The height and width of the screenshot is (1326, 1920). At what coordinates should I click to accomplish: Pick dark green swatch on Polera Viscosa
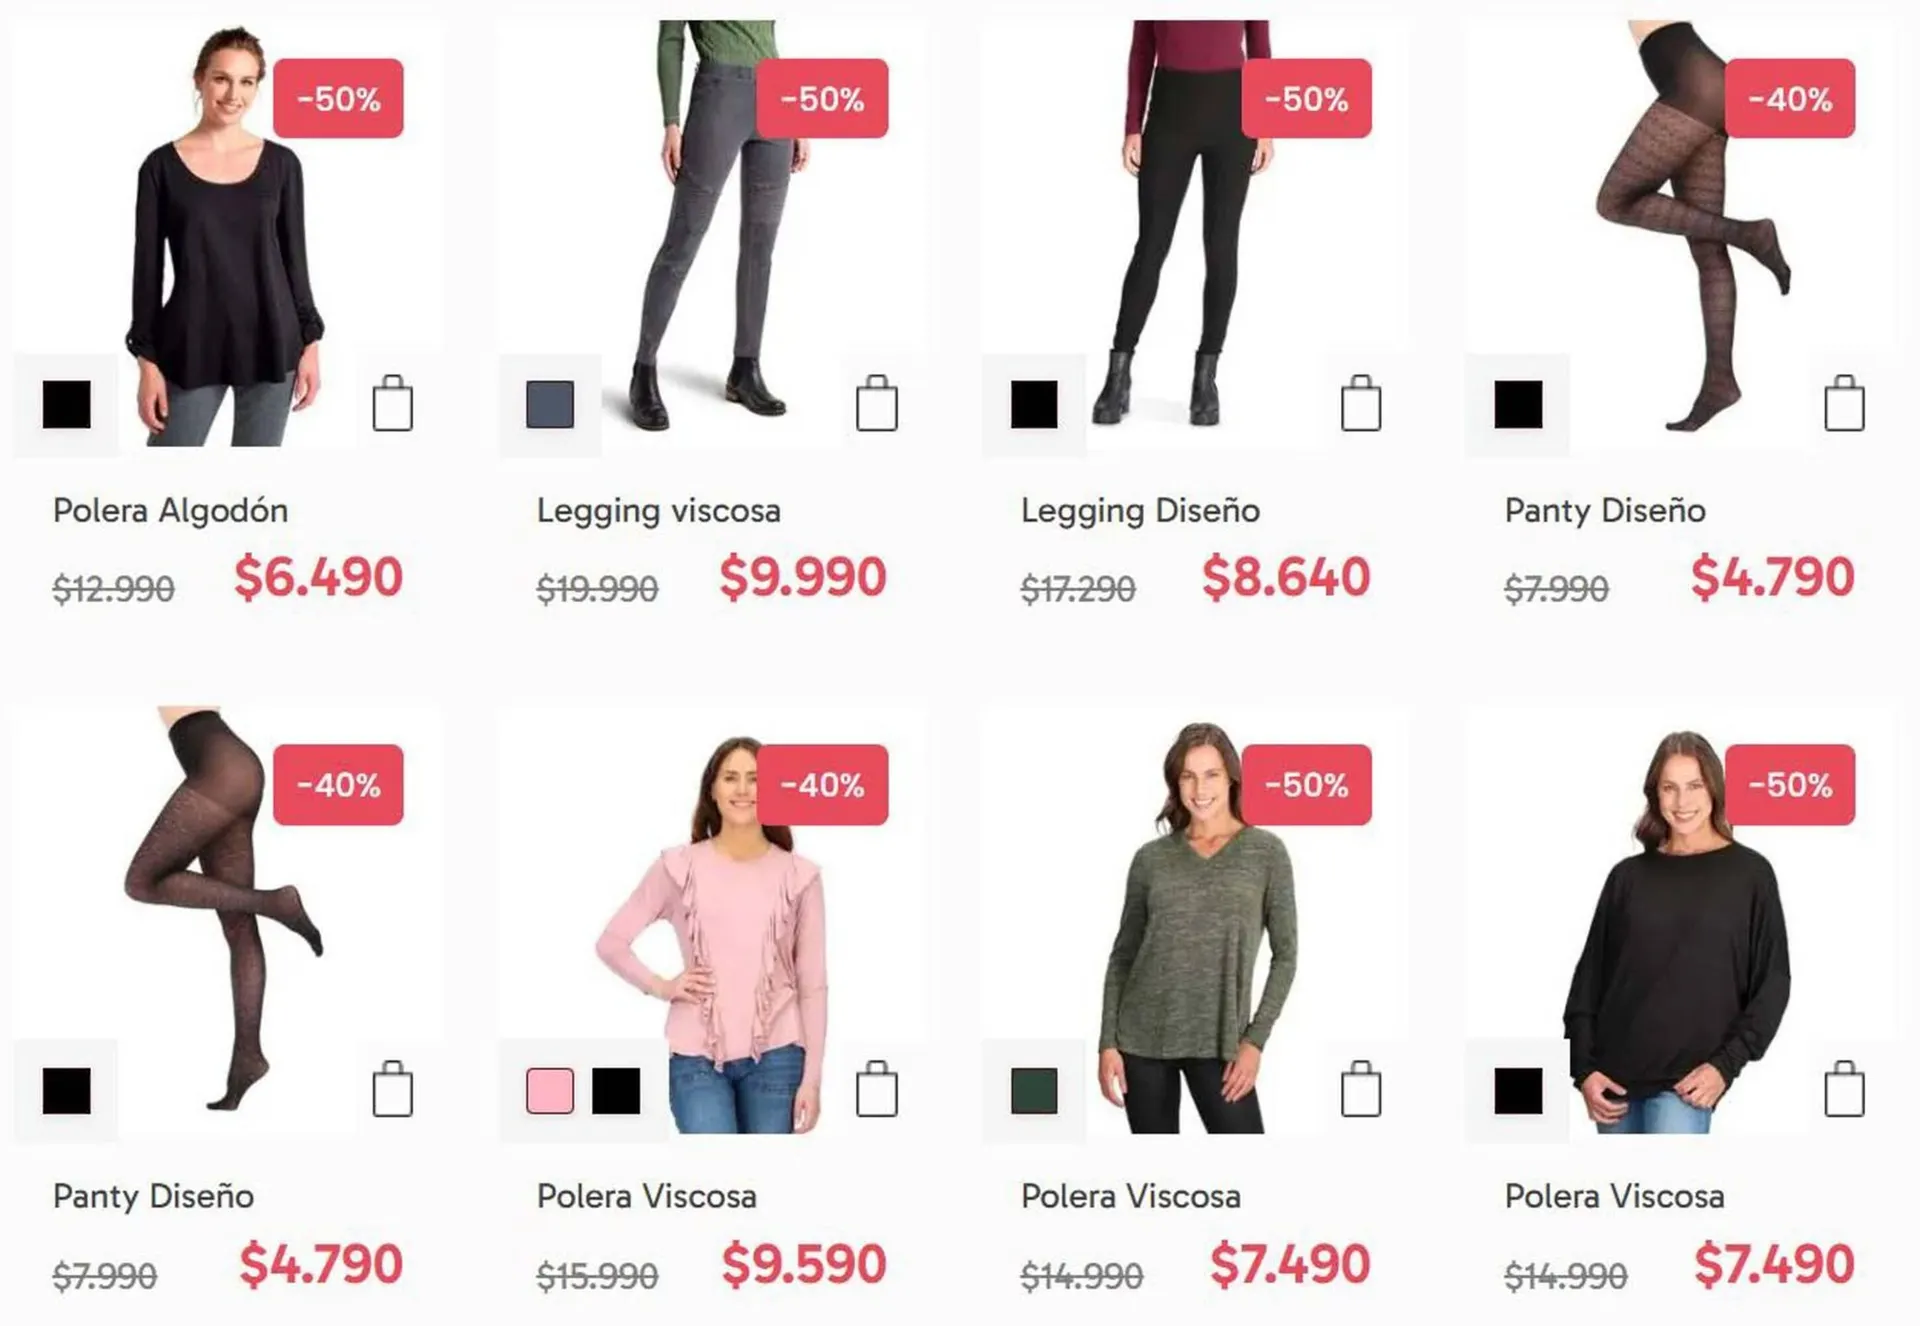pyautogui.click(x=1034, y=1090)
